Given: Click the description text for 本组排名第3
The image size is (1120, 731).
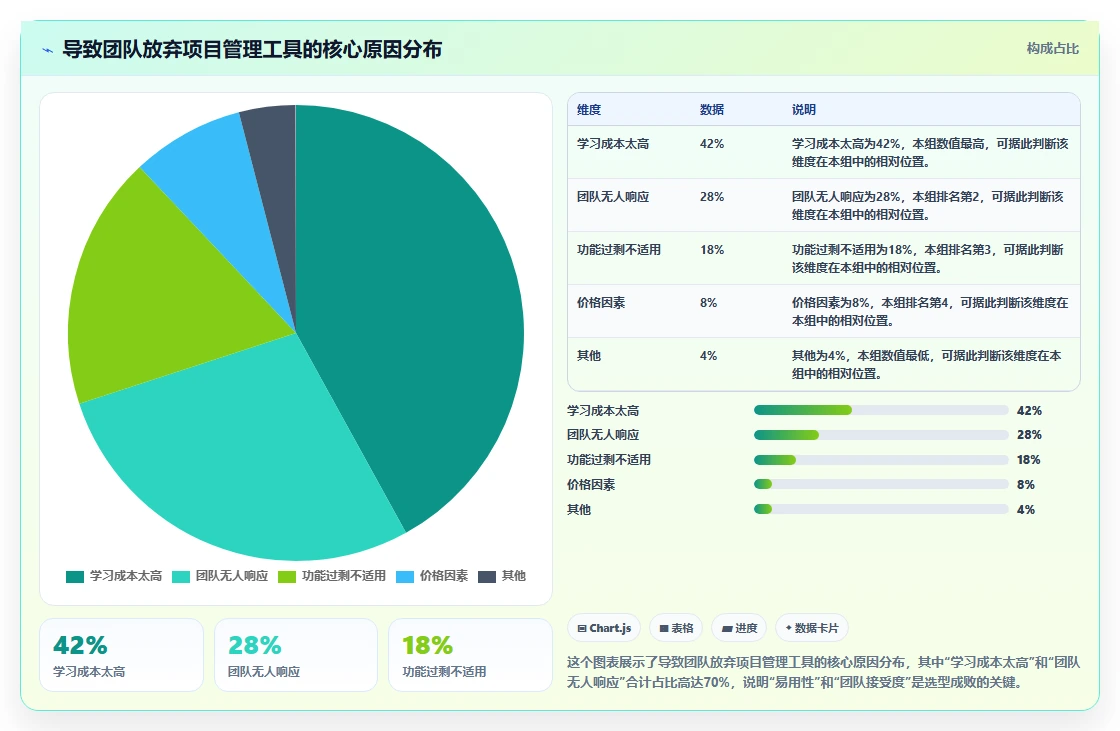Looking at the screenshot, I should 927,259.
